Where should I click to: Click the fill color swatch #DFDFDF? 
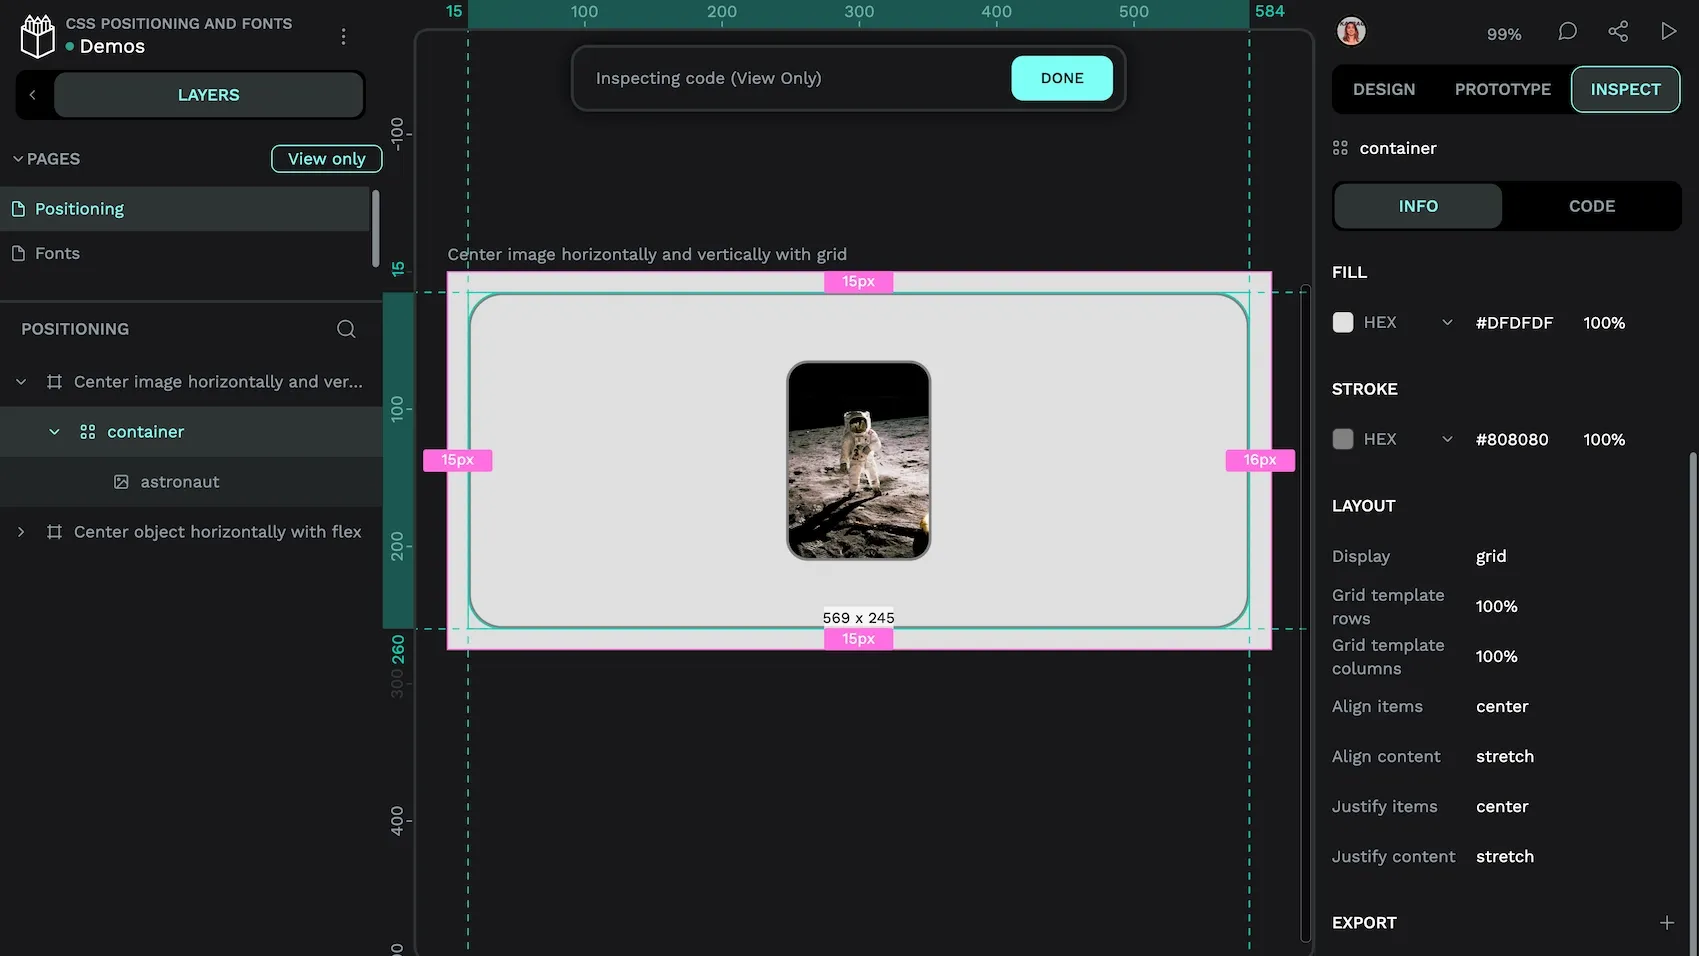(x=1343, y=322)
